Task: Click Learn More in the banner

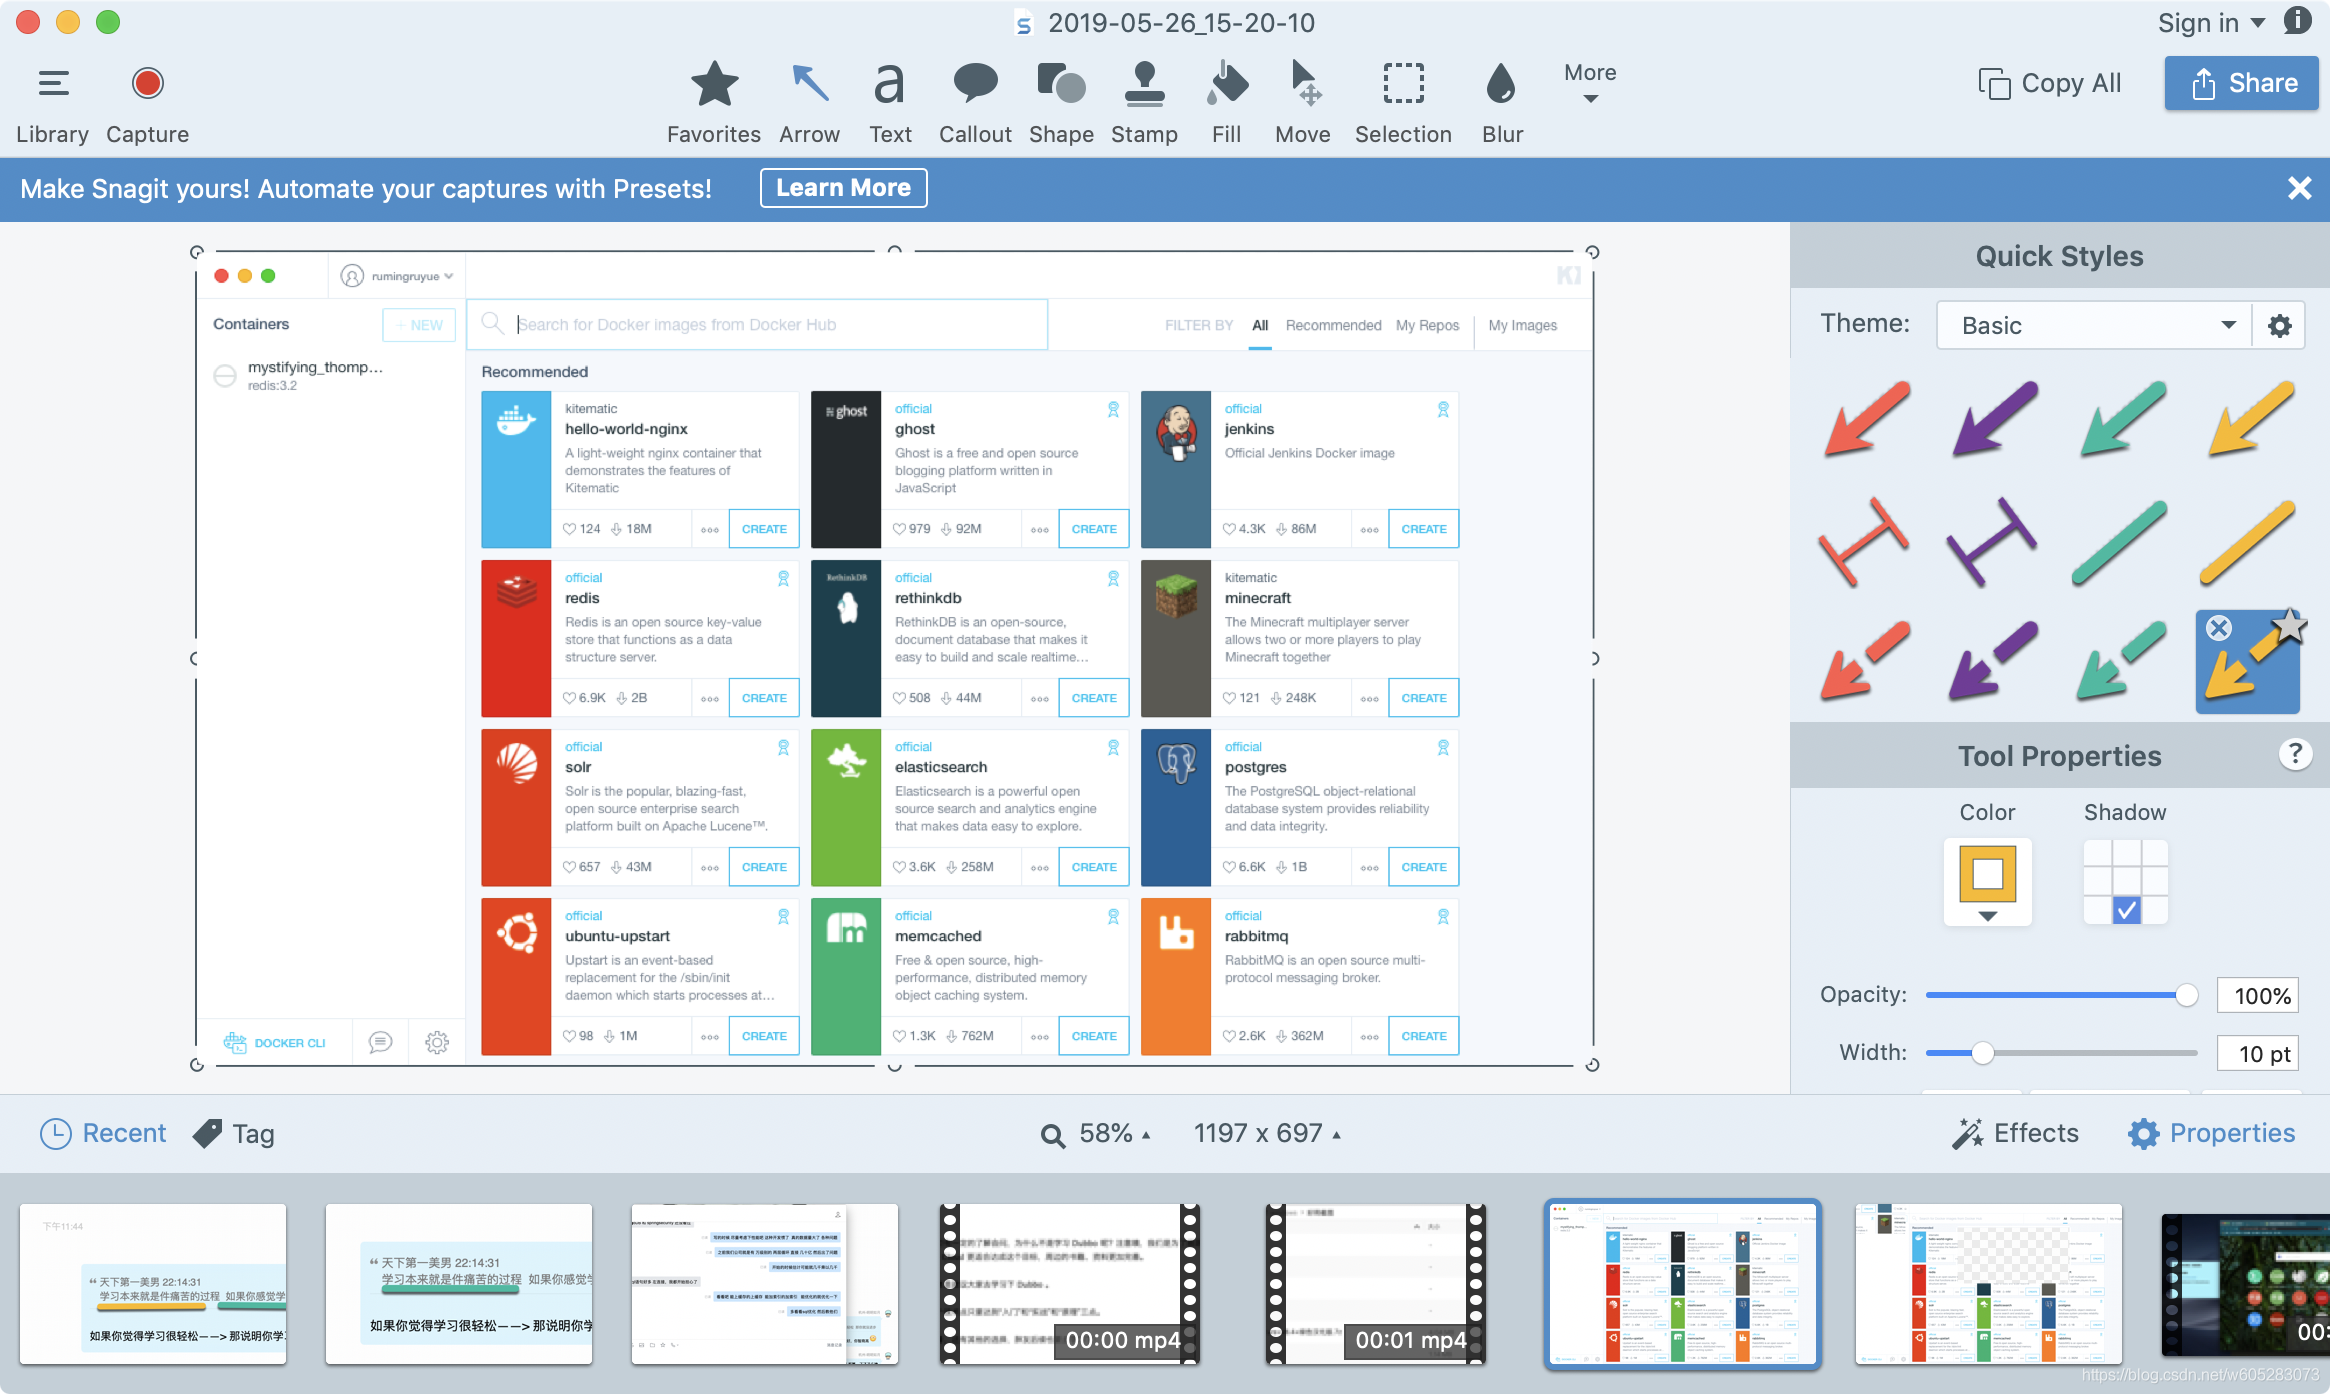Action: [843, 188]
